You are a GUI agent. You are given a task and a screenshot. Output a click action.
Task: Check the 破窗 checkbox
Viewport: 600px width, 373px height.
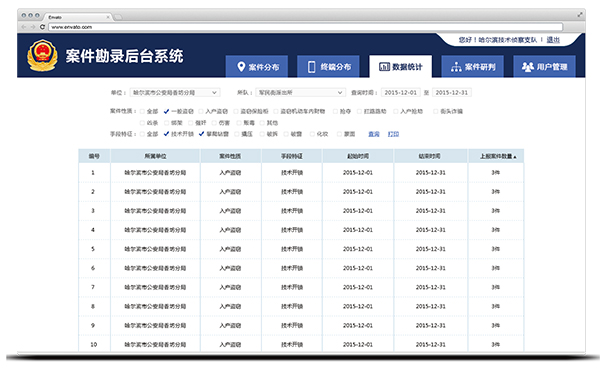click(286, 134)
